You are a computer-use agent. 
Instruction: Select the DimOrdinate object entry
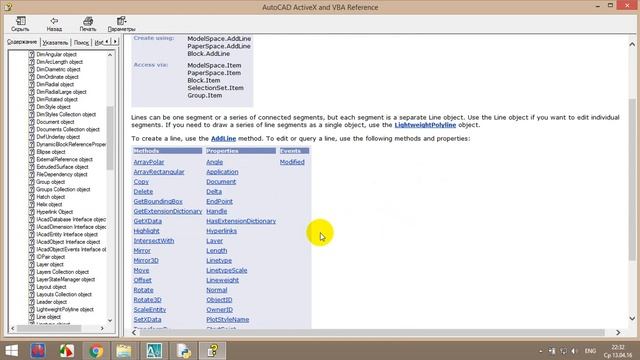[x=57, y=77]
